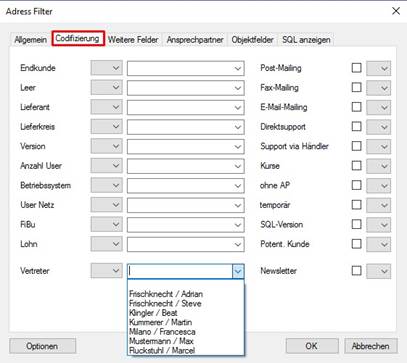Select the Ansprechpartner tab
407x363 pixels.
pyautogui.click(x=195, y=40)
